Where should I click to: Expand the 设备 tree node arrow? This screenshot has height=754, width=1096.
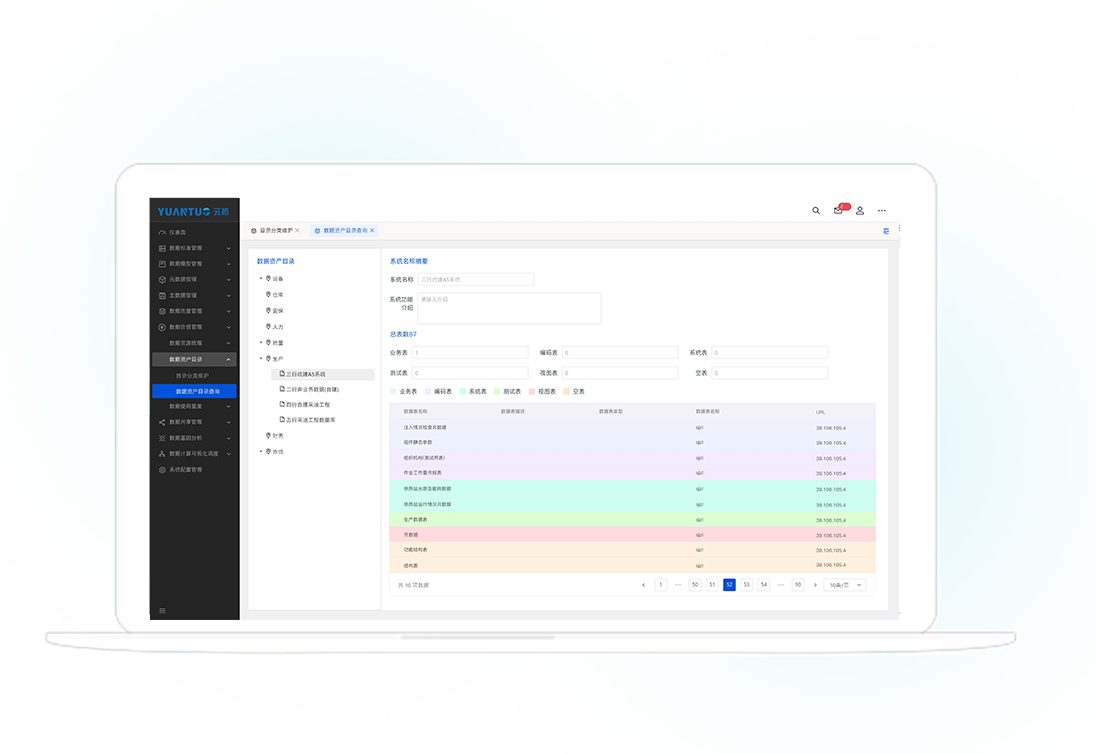[x=261, y=278]
